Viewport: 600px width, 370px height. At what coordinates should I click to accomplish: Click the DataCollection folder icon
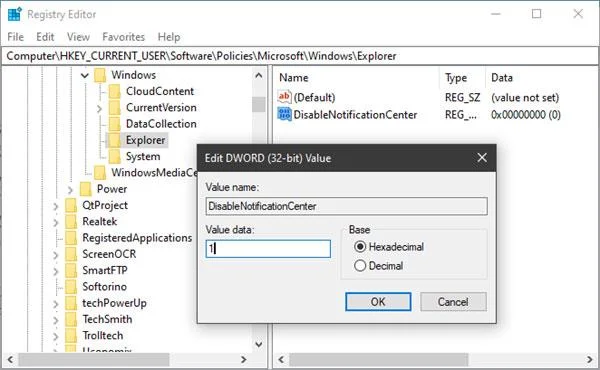click(114, 124)
